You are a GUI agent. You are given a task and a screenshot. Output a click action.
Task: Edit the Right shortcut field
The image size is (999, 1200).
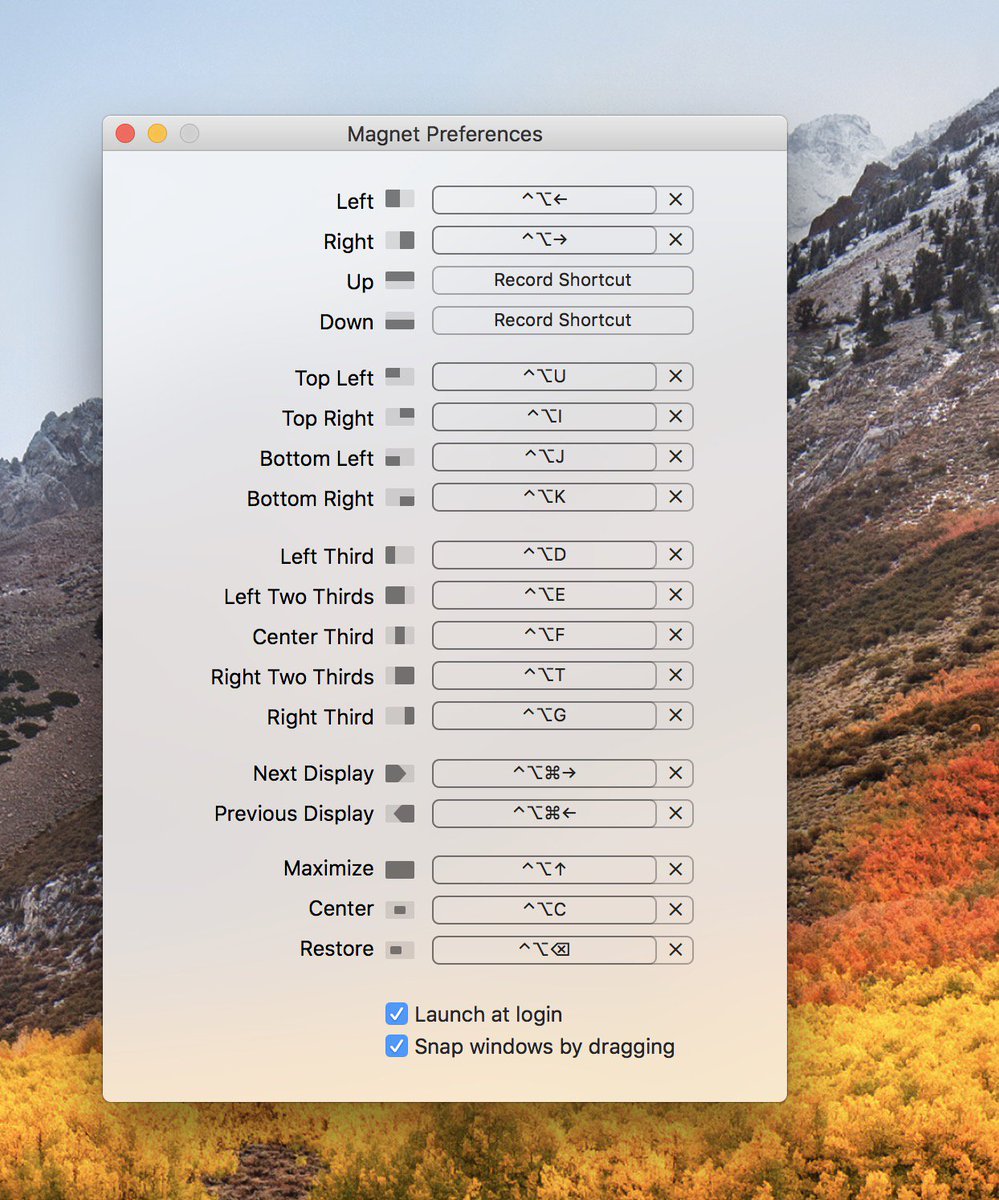pyautogui.click(x=545, y=240)
